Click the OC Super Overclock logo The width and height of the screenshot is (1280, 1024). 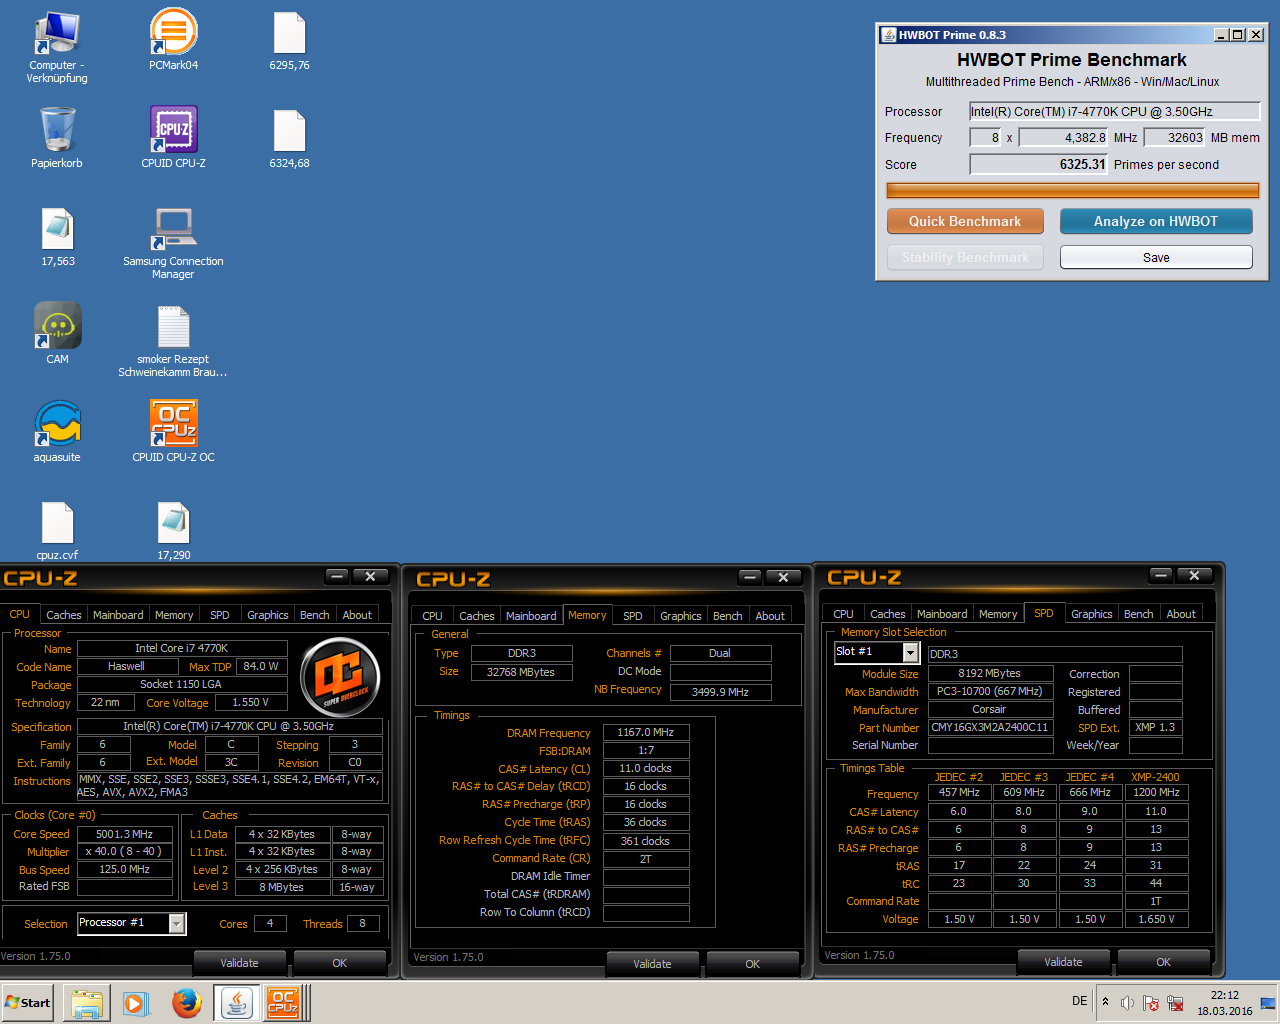coord(340,677)
